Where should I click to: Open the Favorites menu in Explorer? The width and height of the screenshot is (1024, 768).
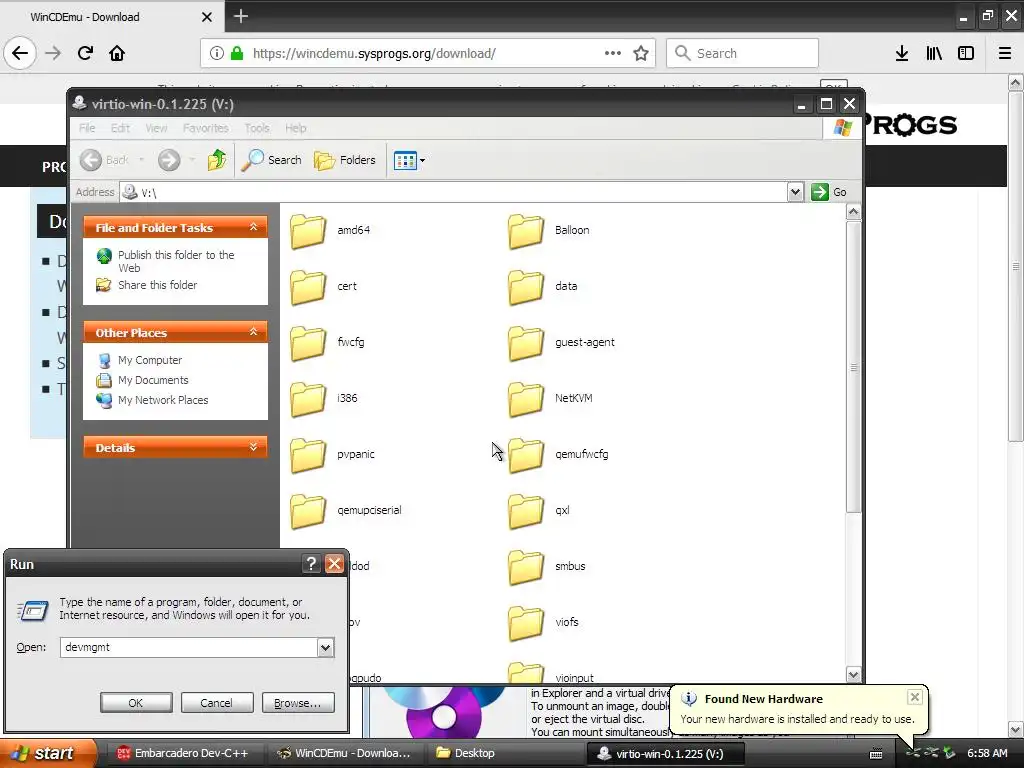click(x=206, y=128)
